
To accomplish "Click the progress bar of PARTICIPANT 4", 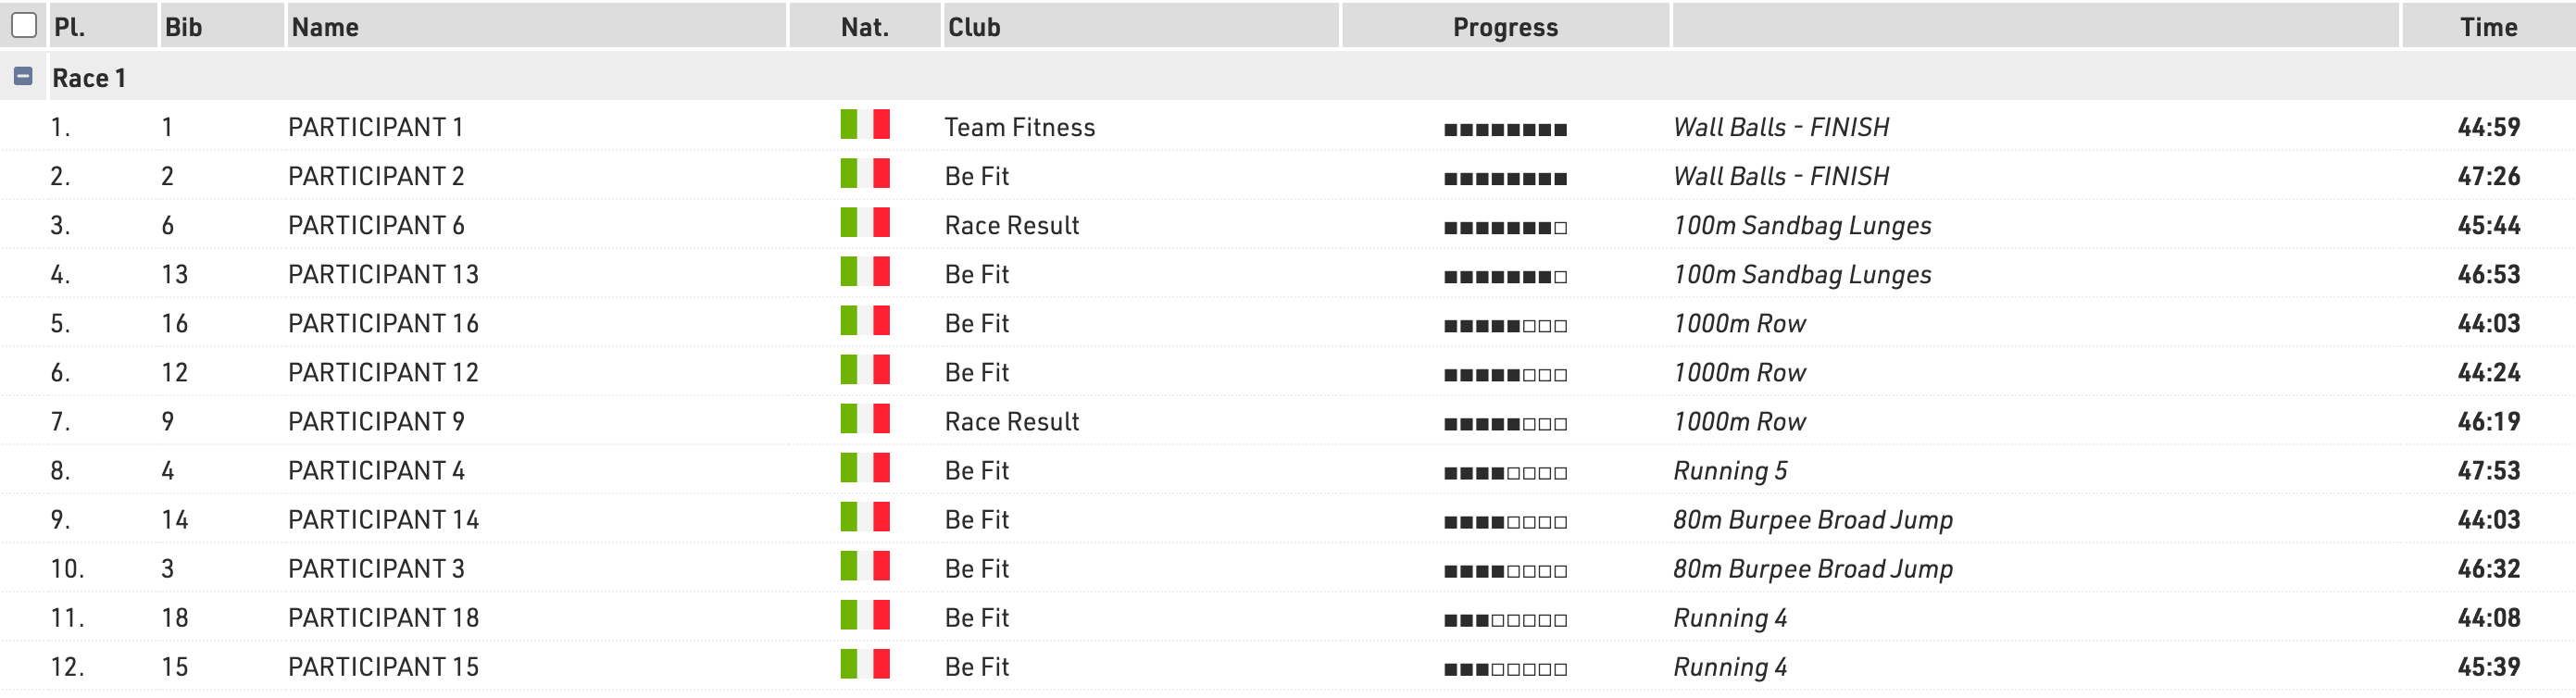I will tap(1504, 473).
